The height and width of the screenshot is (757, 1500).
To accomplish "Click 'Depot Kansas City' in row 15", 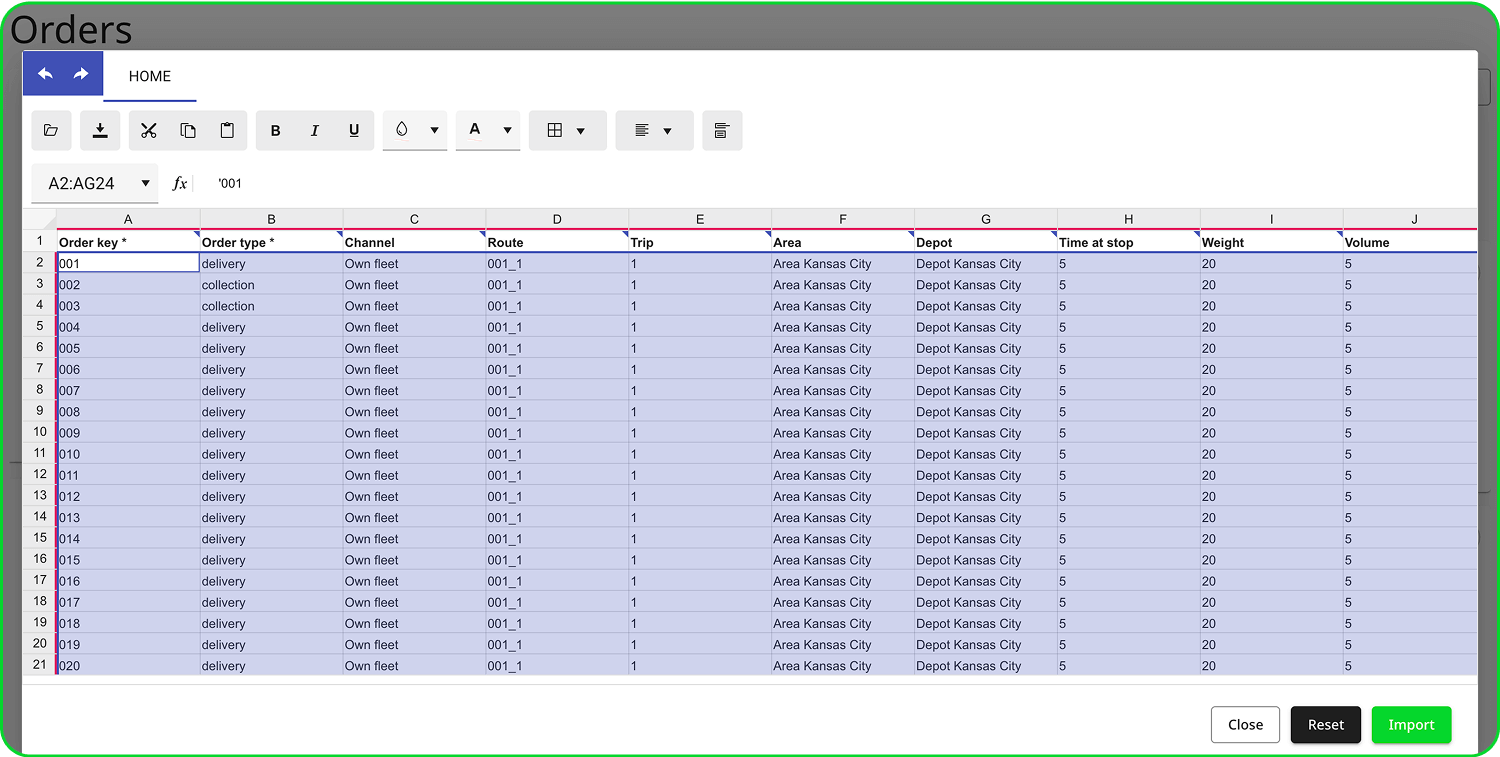I will [986, 539].
